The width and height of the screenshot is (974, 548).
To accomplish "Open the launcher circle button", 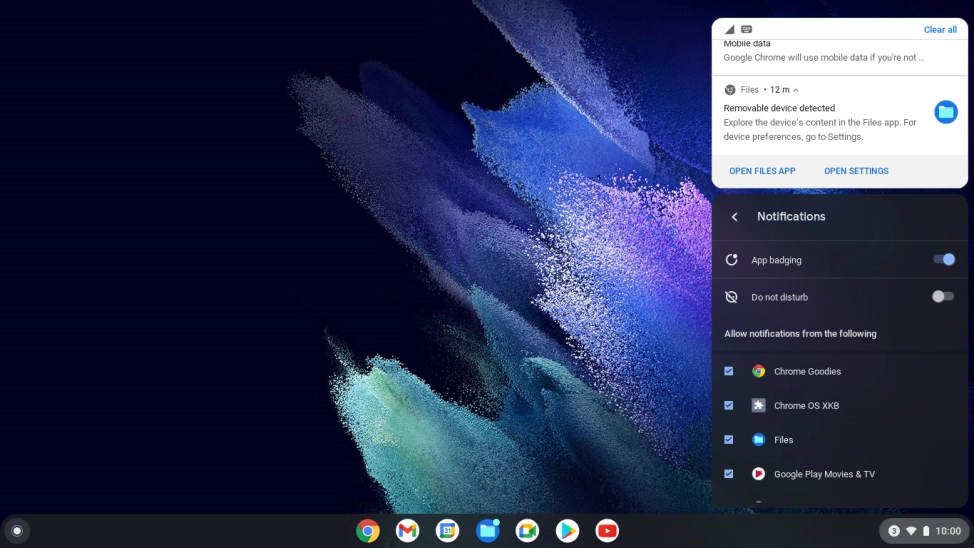I will [x=17, y=531].
